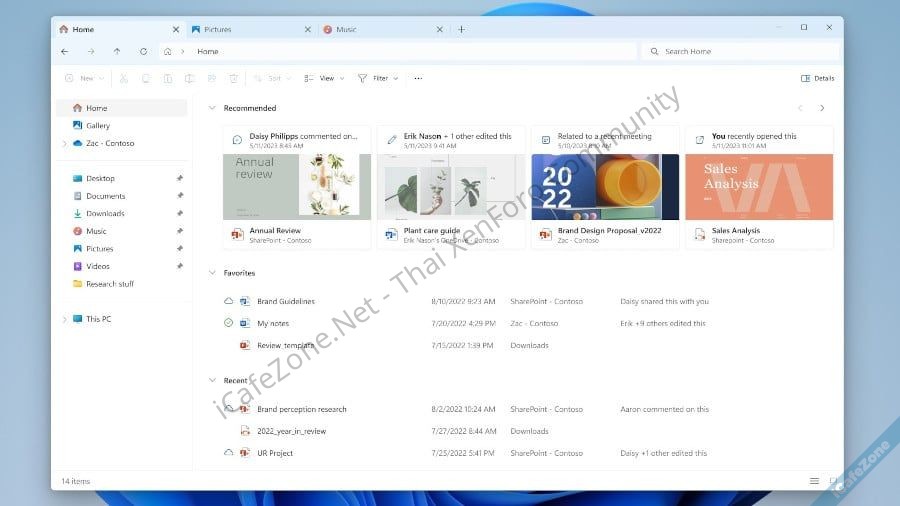
Task: Click the Back navigation arrow
Action: coord(65,51)
